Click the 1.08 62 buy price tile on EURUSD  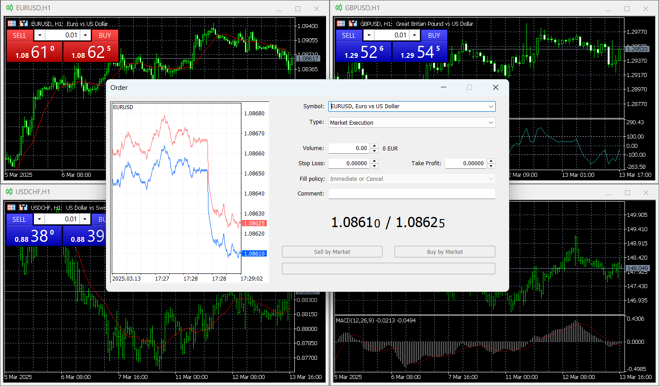[90, 52]
